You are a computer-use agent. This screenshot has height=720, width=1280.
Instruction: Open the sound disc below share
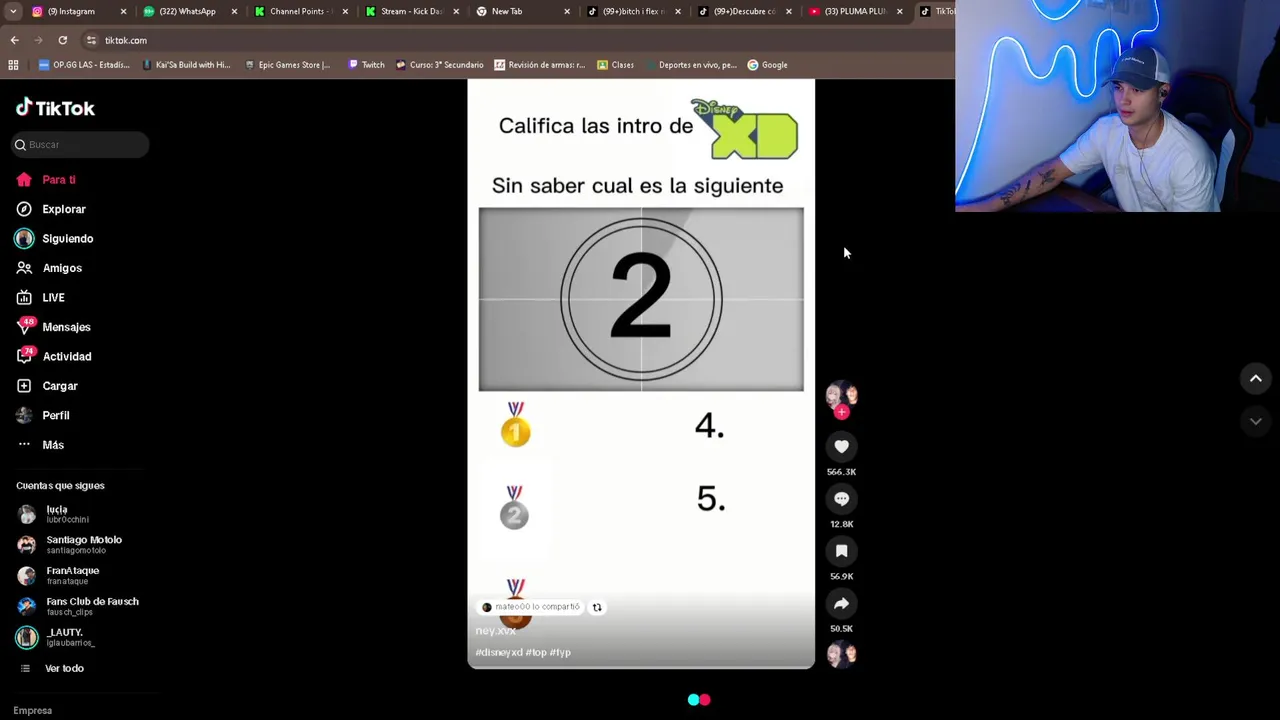point(841,654)
